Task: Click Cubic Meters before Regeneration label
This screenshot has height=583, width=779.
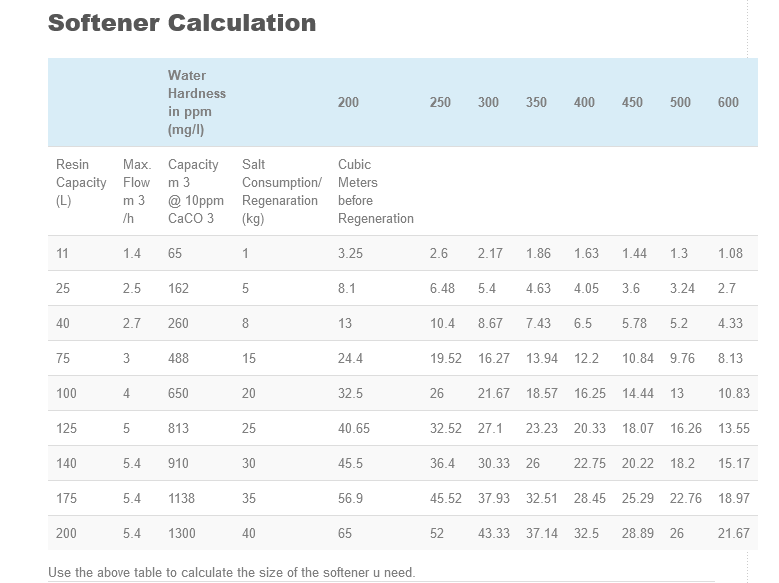Action: (375, 191)
